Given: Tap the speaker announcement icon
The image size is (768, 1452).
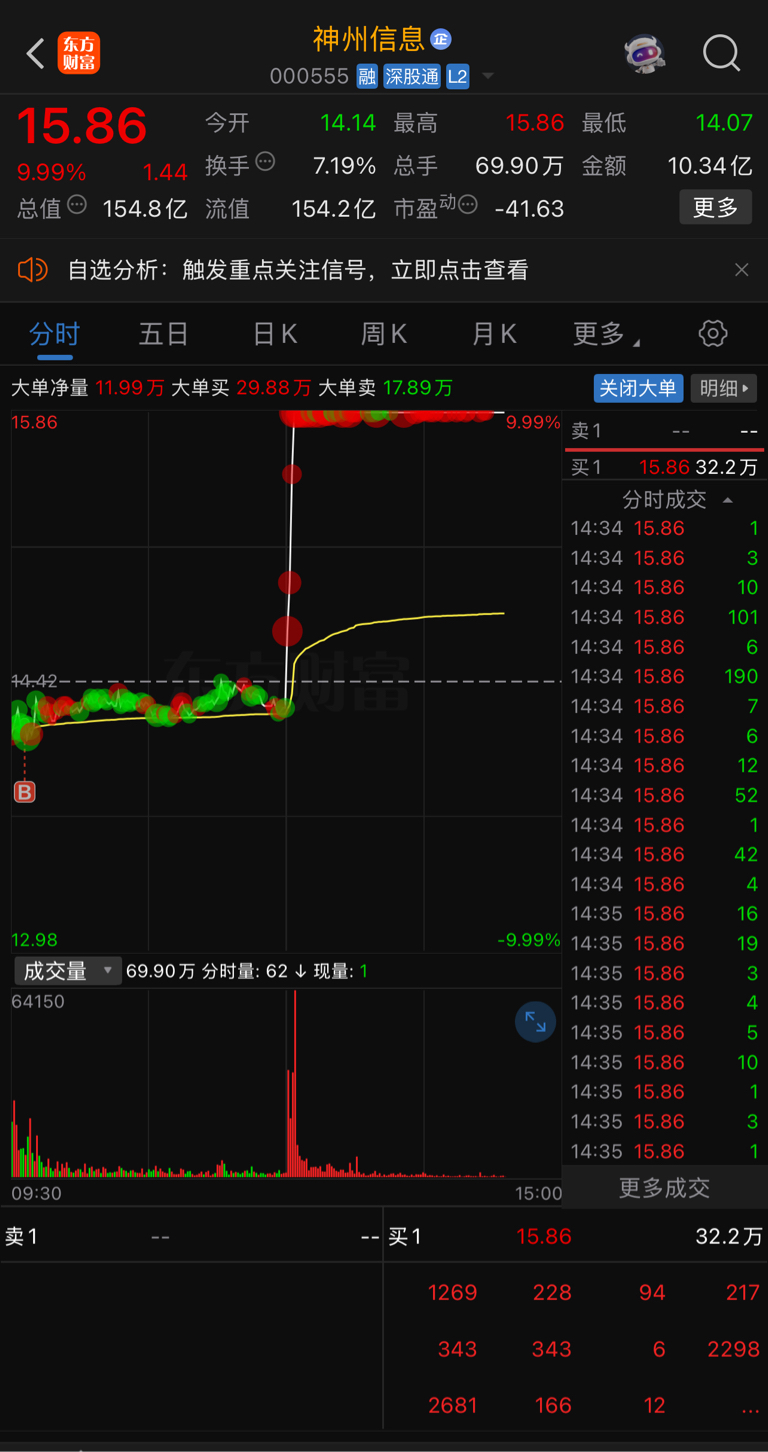Looking at the screenshot, I should point(33,269).
